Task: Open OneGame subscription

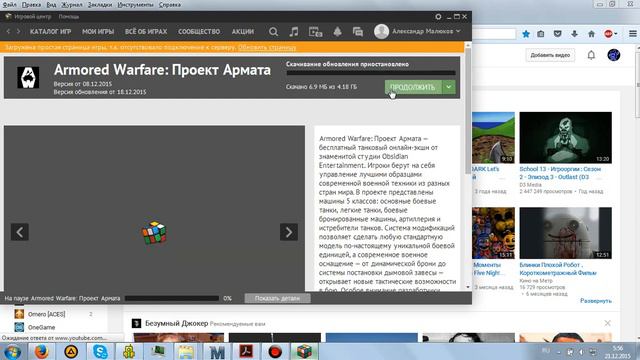Action: tap(42, 327)
